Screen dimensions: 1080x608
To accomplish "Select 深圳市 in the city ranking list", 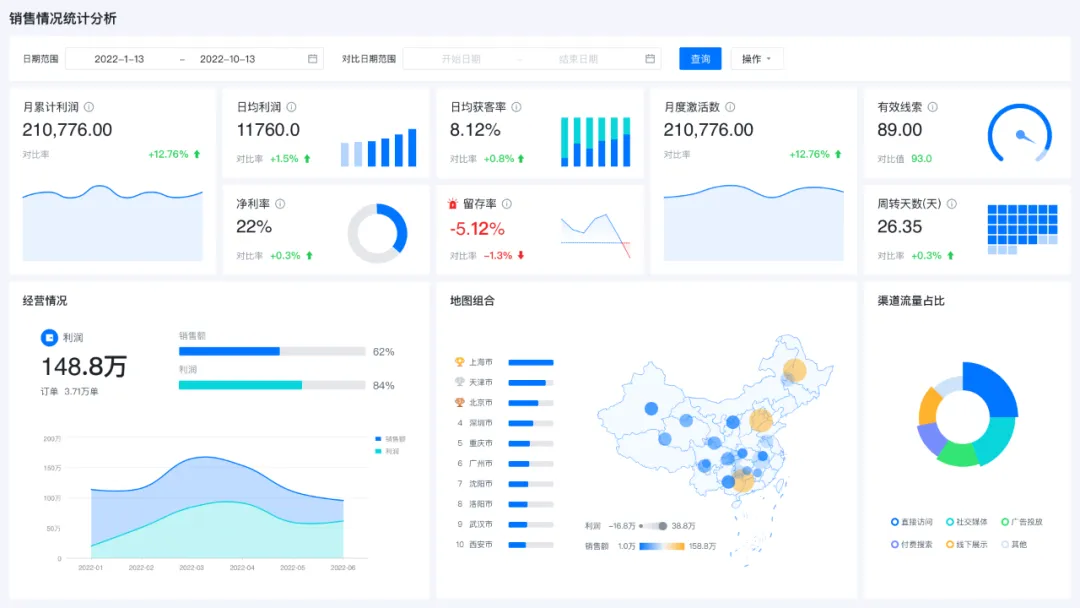I will coord(481,423).
